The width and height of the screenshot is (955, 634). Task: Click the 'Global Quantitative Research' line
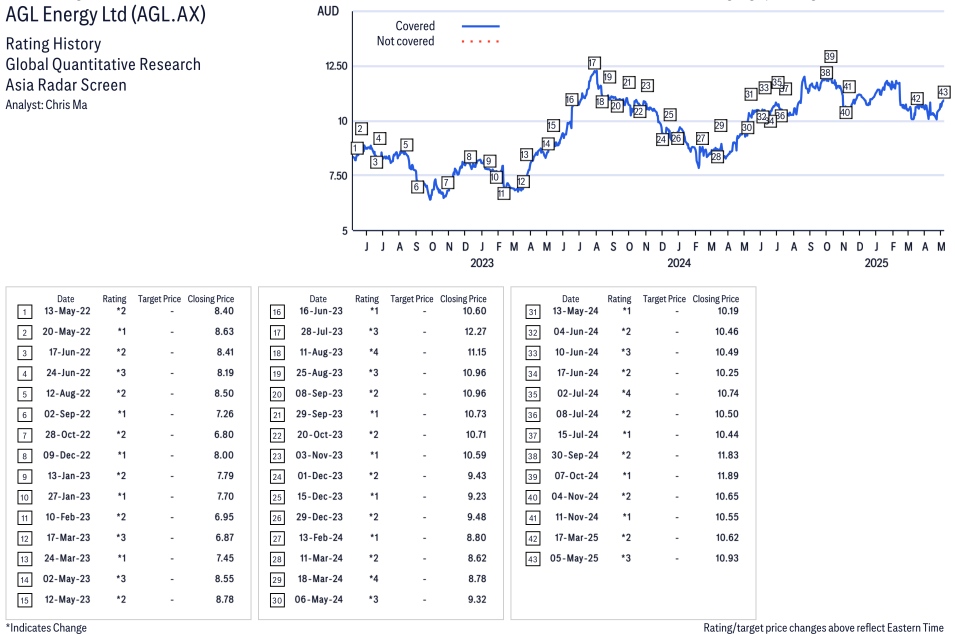tap(103, 65)
